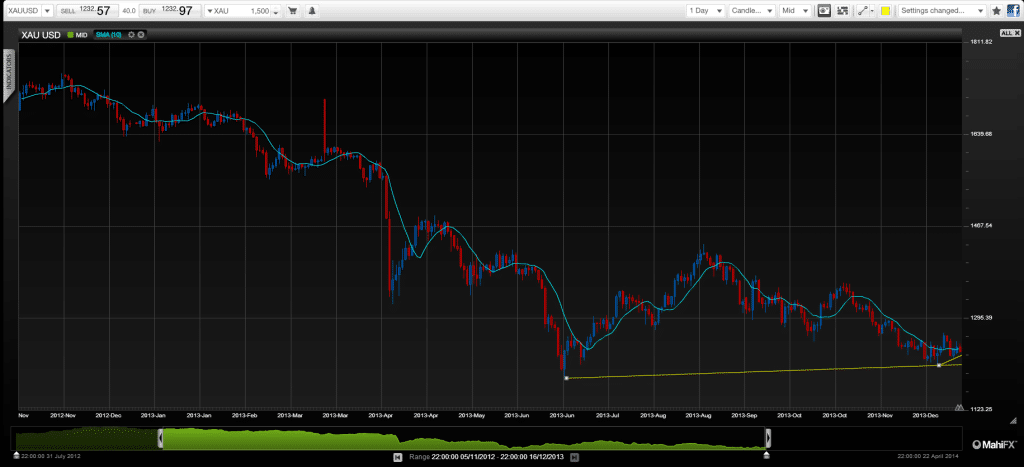Click the skip to range end icon
Screen dimensions: 1024x467
[575, 457]
